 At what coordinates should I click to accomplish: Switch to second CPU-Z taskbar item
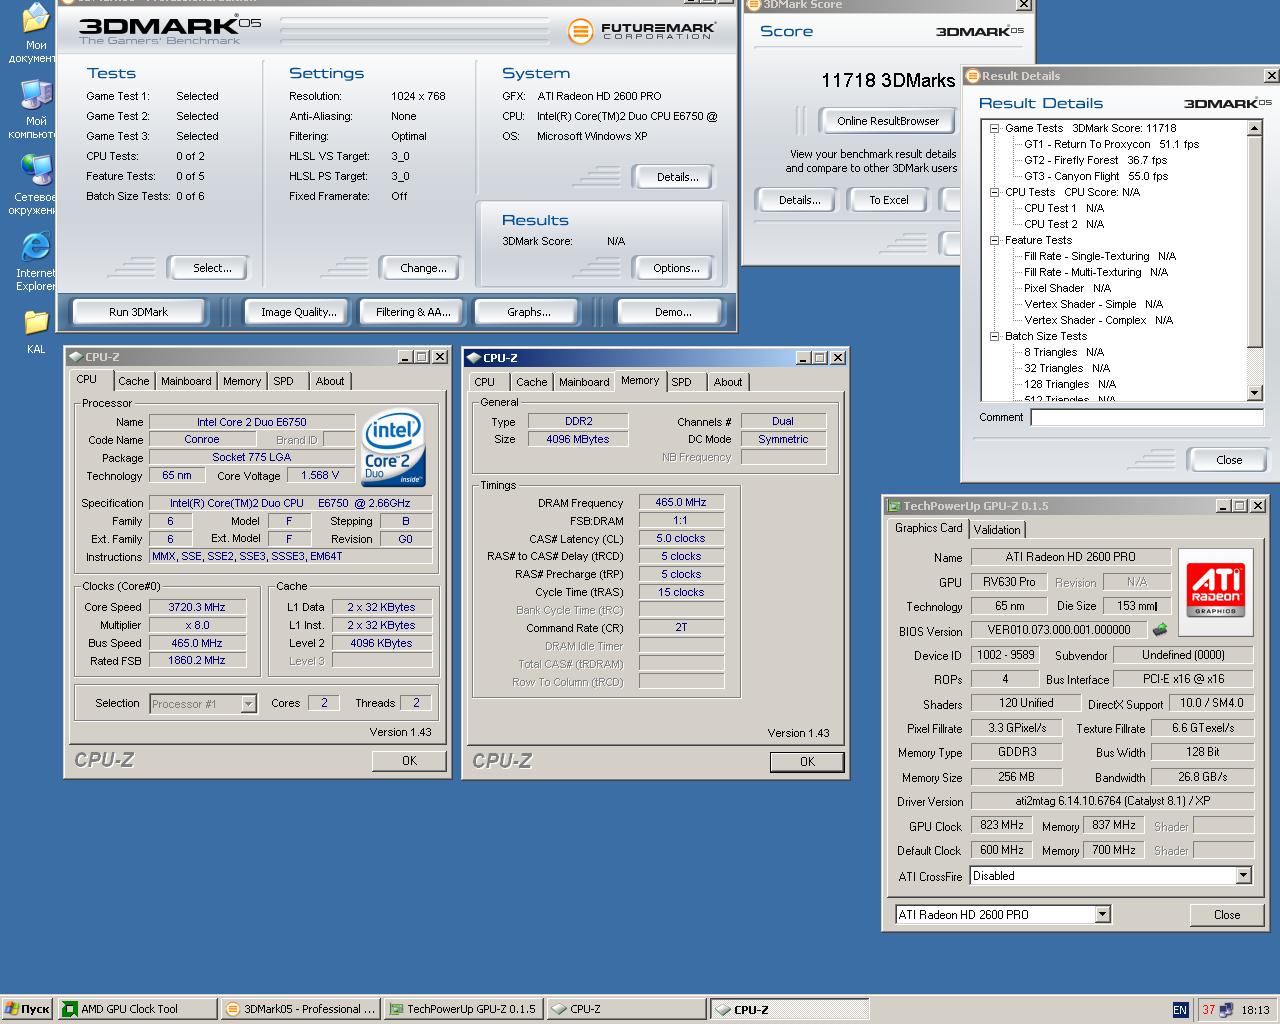tap(790, 1010)
